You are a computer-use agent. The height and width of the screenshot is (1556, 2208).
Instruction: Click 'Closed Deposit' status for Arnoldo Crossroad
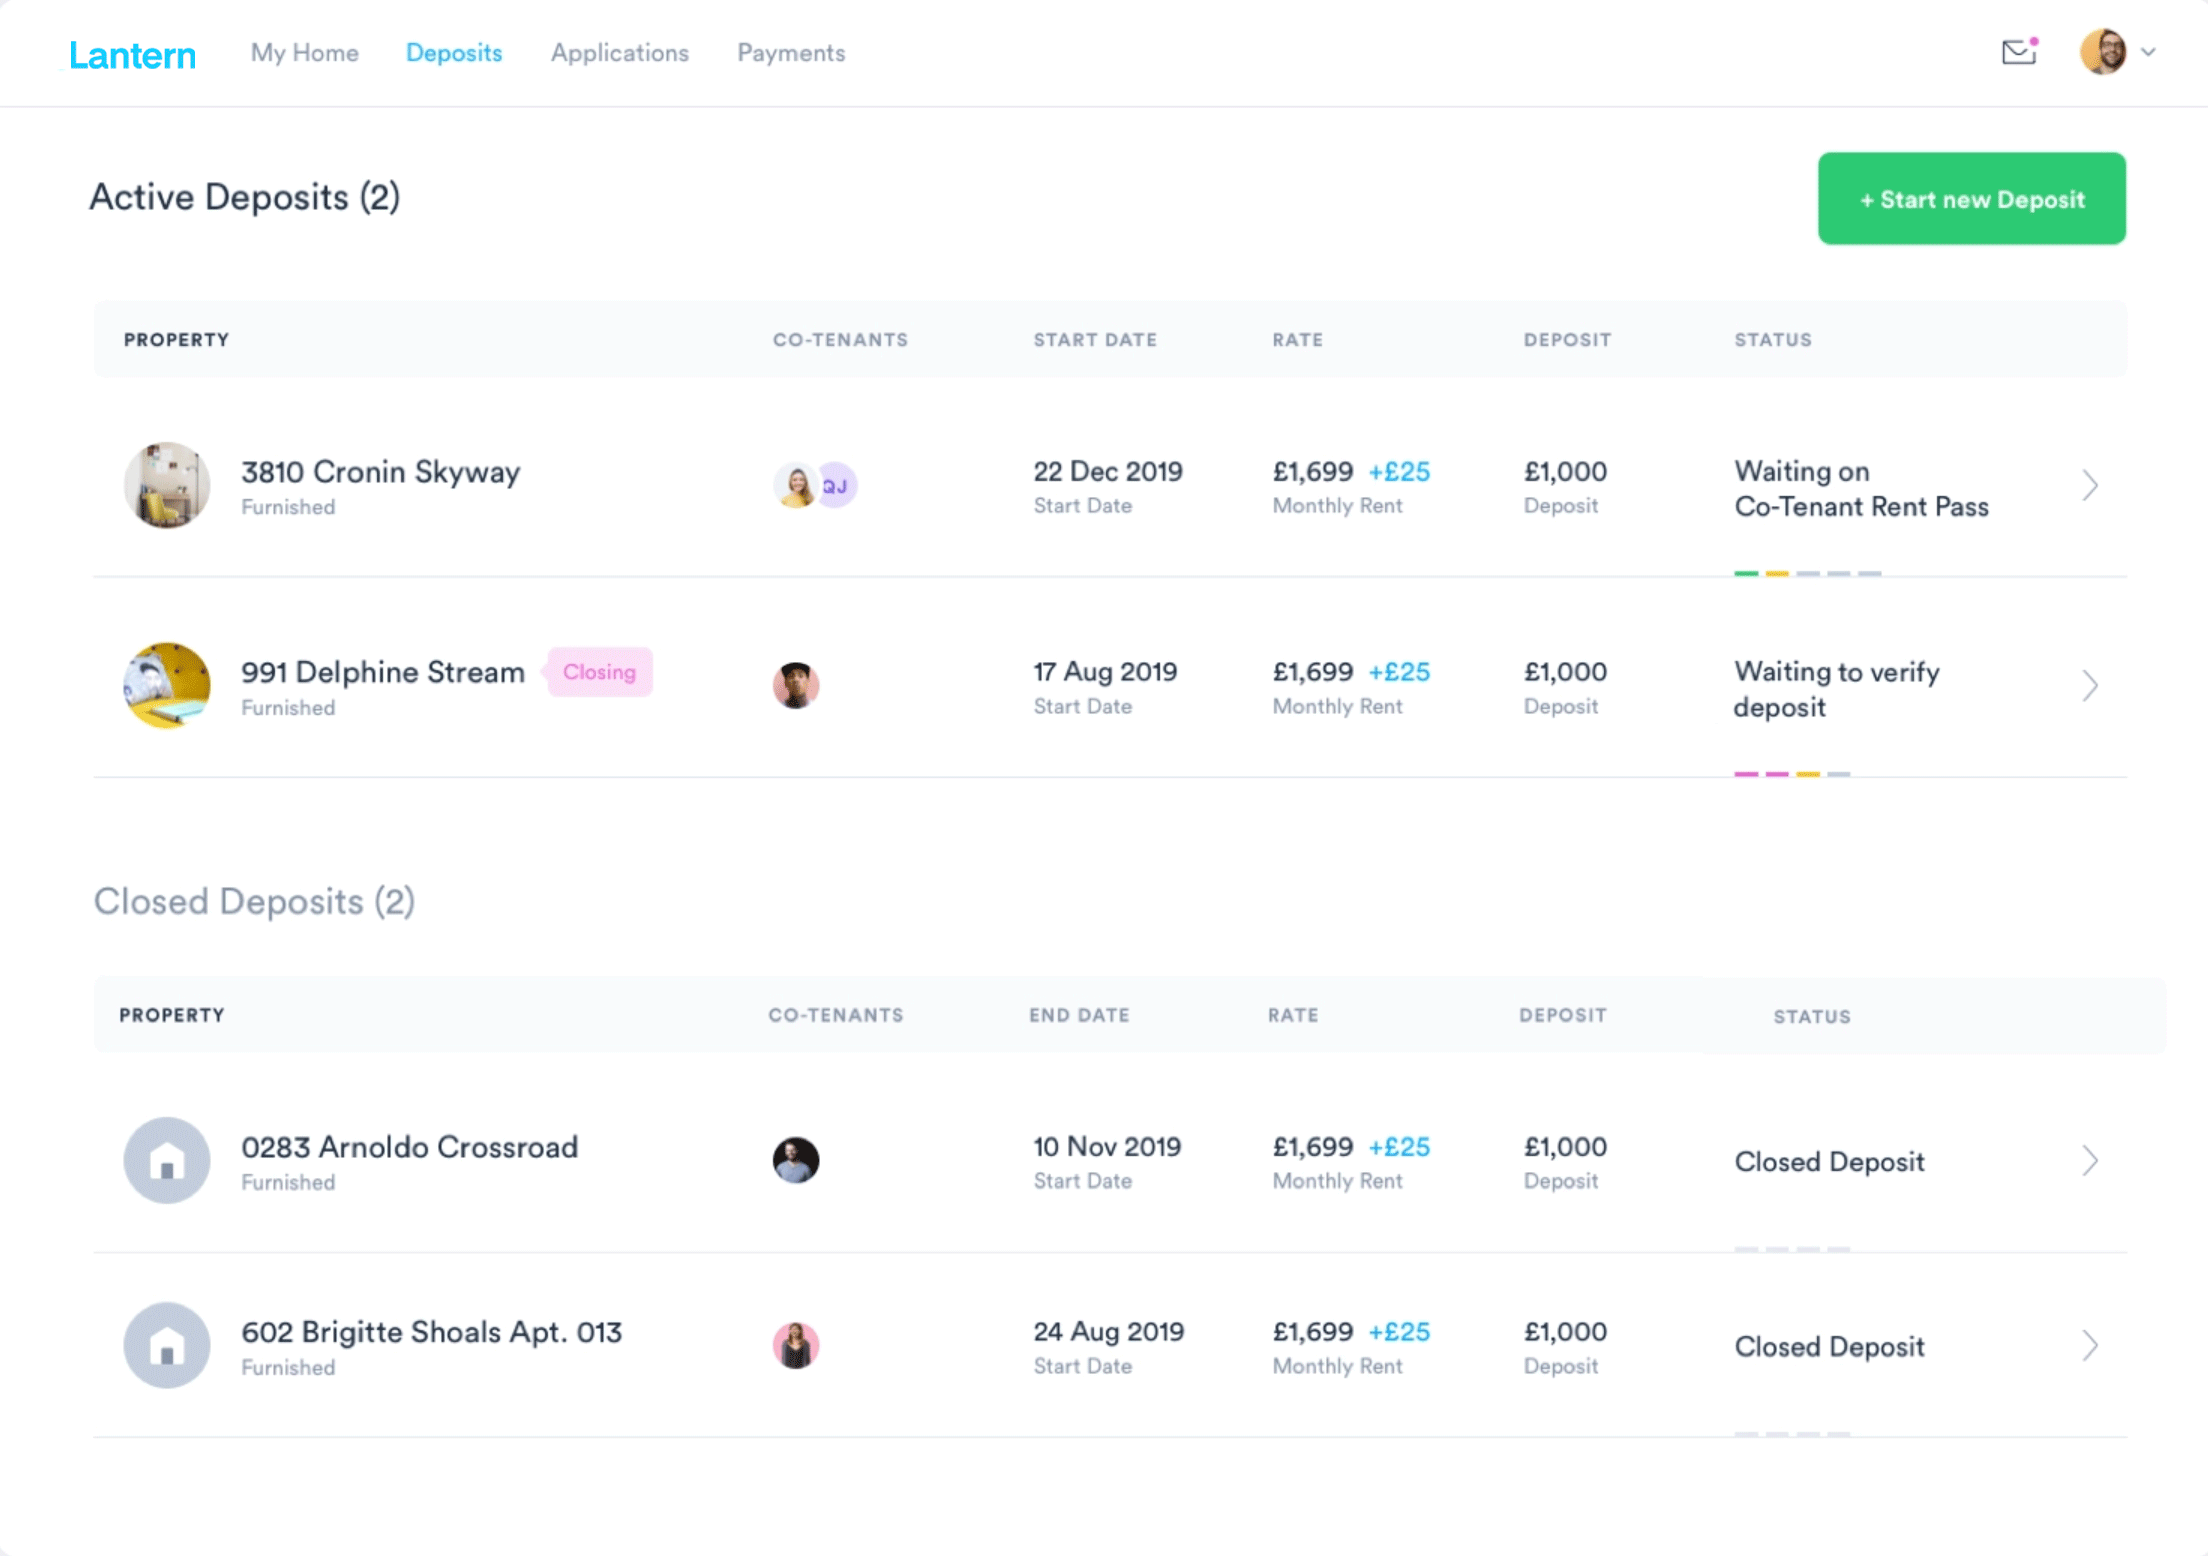1829,1161
